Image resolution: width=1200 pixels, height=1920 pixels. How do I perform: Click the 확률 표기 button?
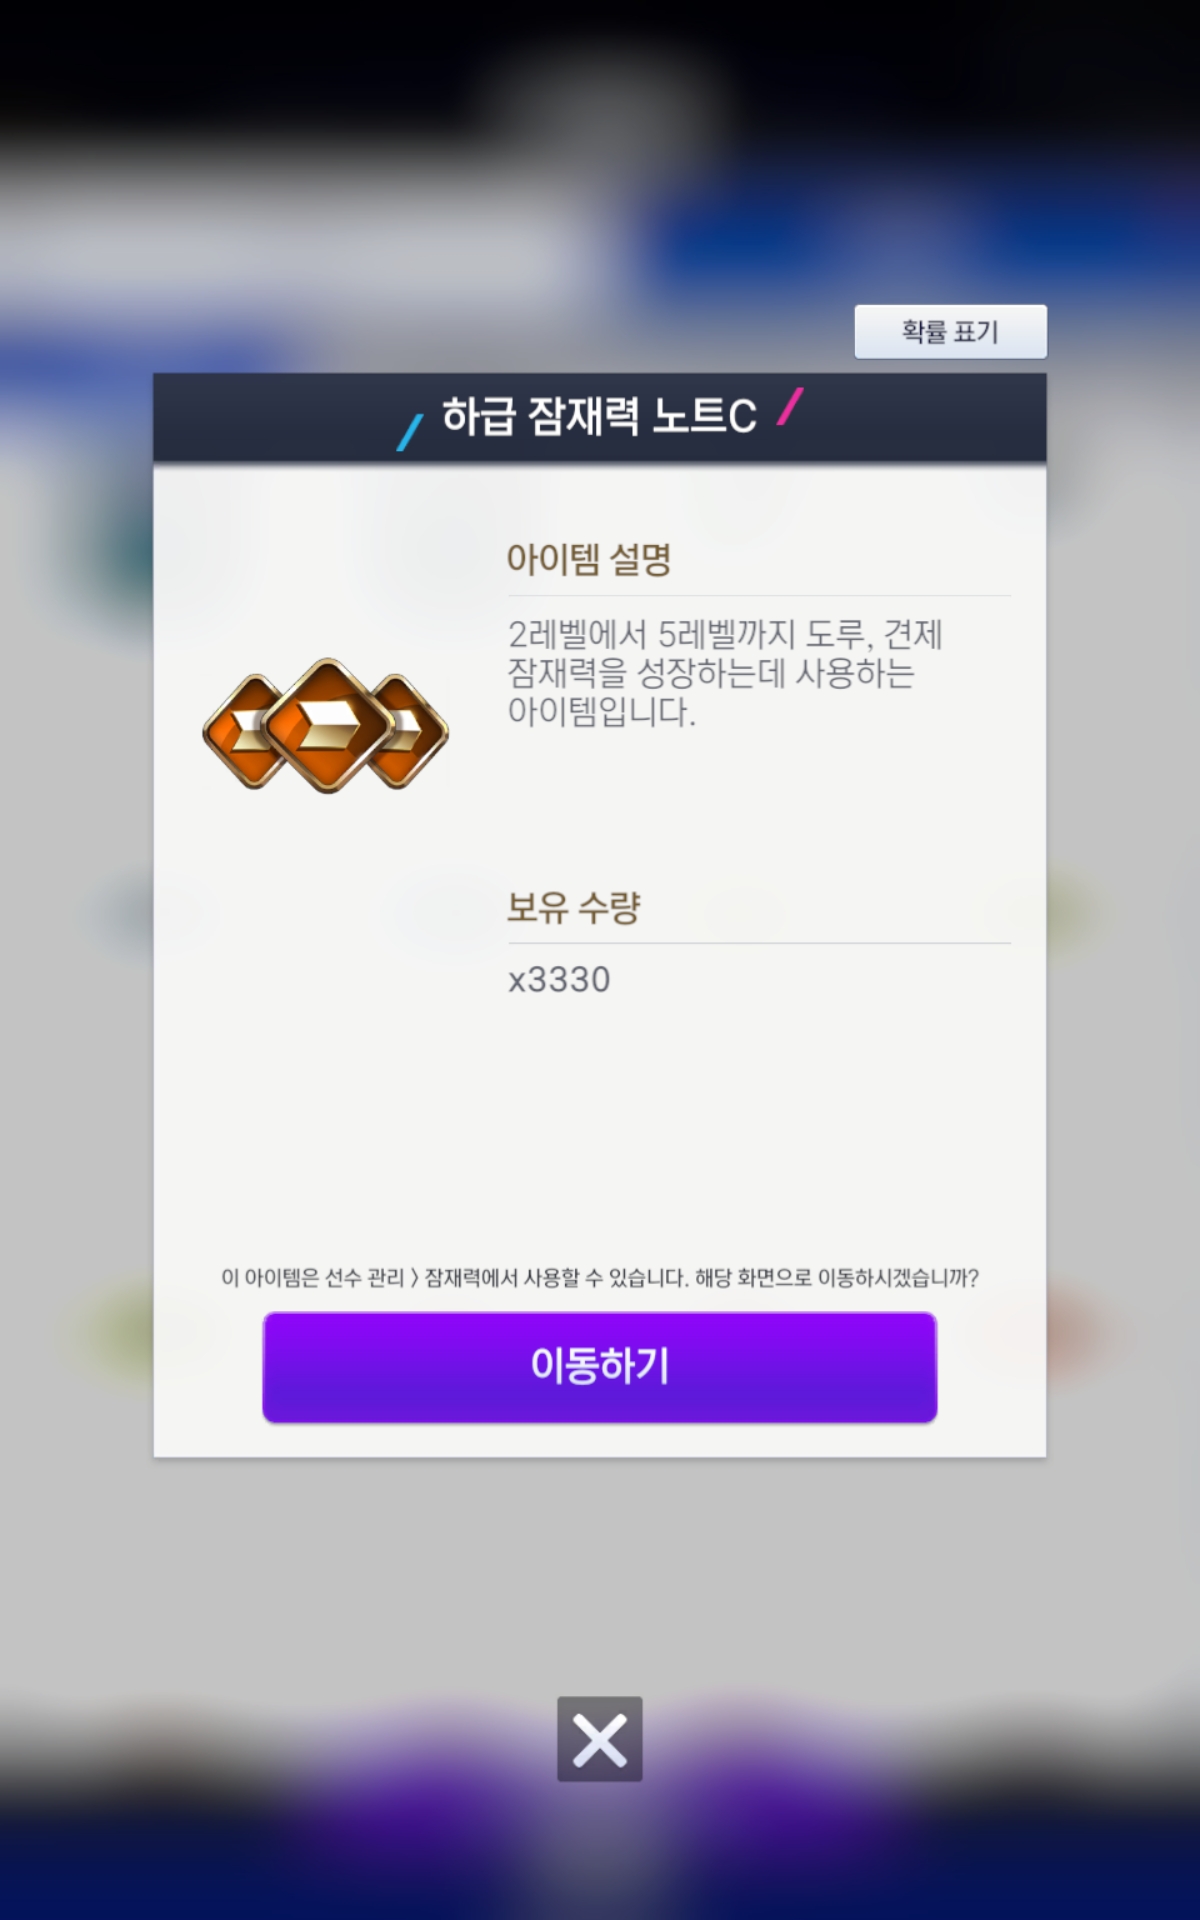click(x=950, y=331)
